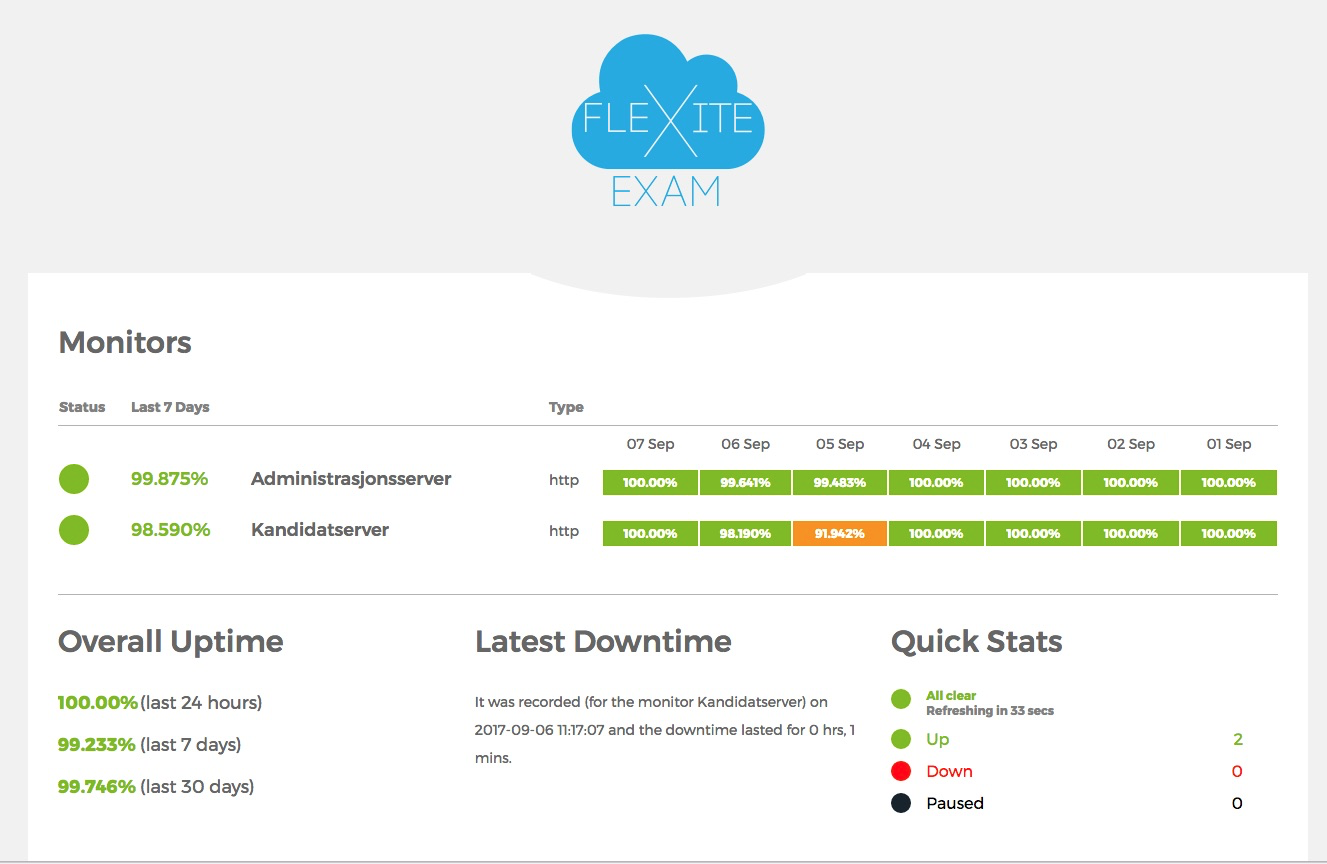
Task: Click the 01 Sep column date
Action: 1229,444
